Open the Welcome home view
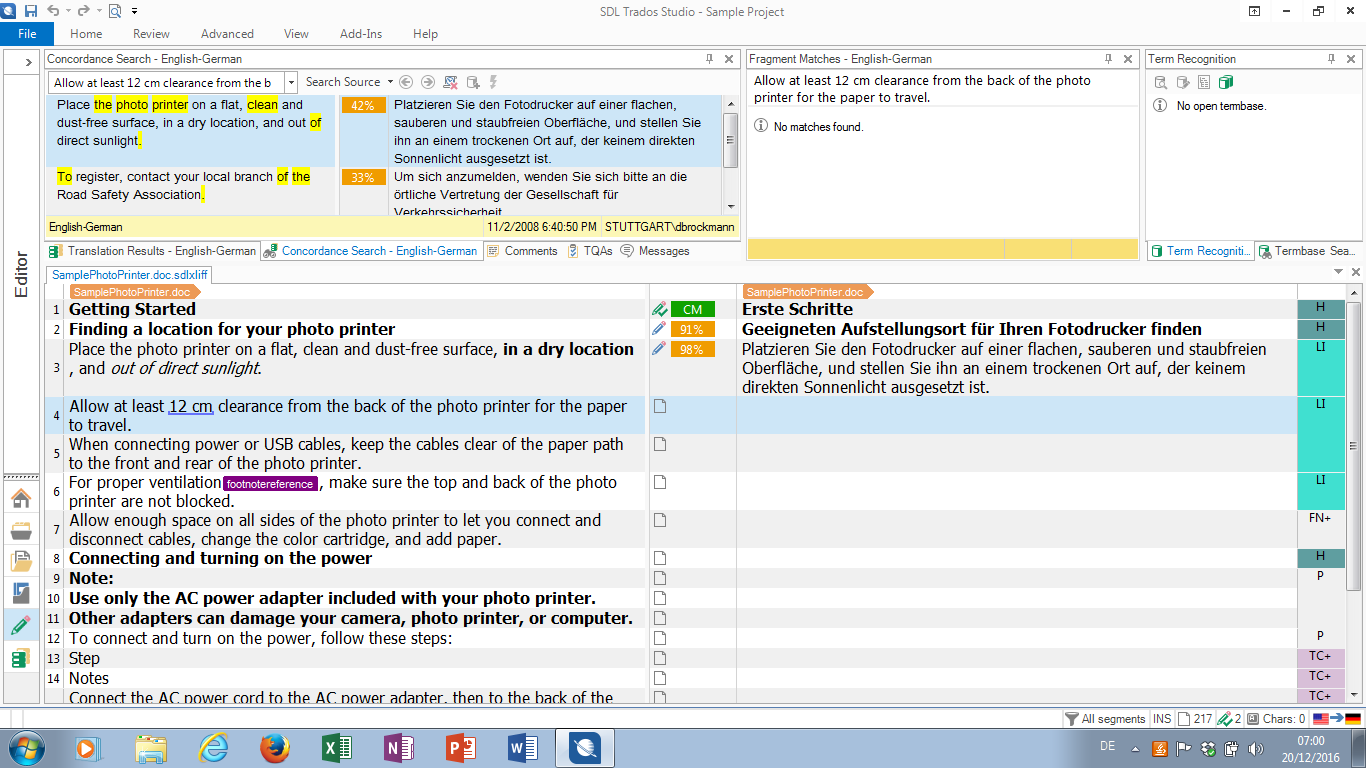The width and height of the screenshot is (1366, 768). [x=20, y=499]
